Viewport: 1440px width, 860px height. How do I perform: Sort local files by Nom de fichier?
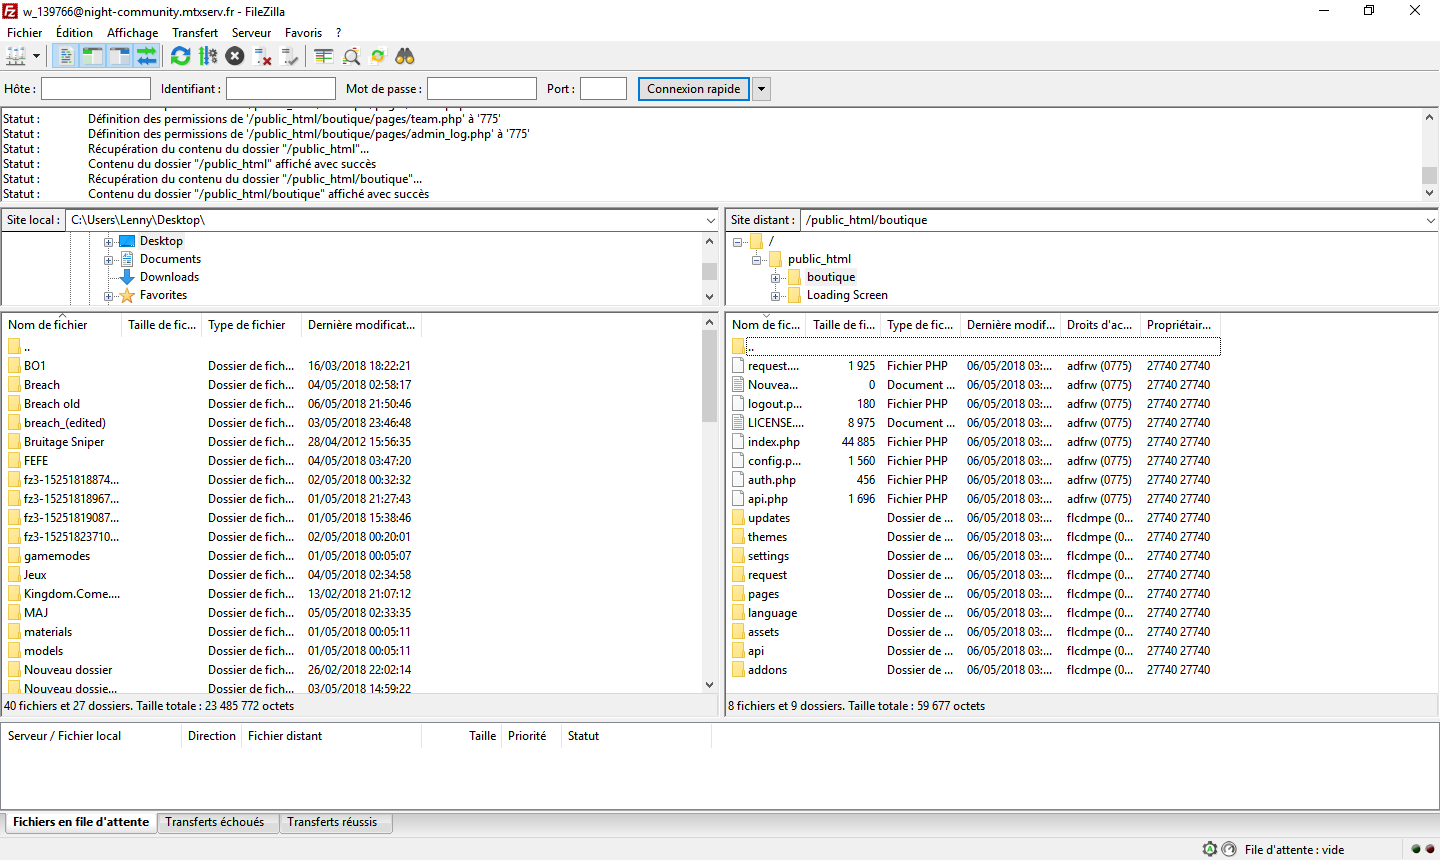62,325
